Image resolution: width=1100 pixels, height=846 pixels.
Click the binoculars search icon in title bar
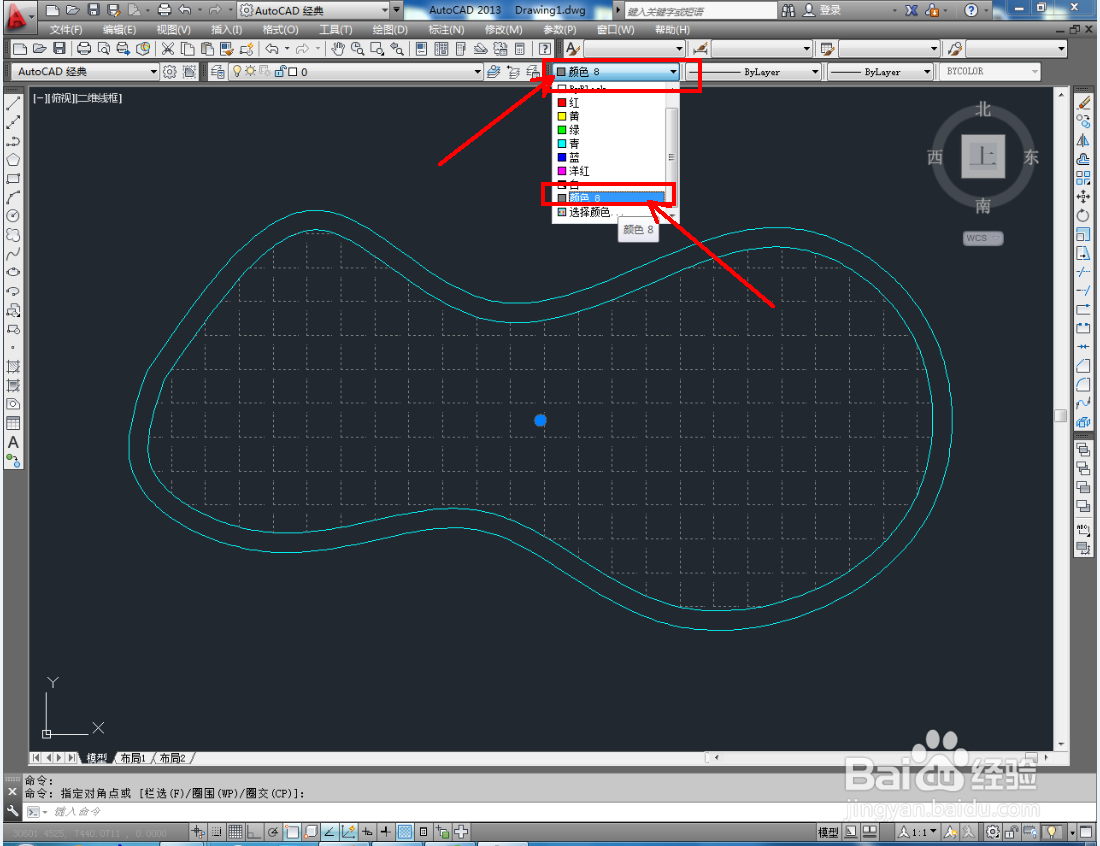pyautogui.click(x=789, y=11)
